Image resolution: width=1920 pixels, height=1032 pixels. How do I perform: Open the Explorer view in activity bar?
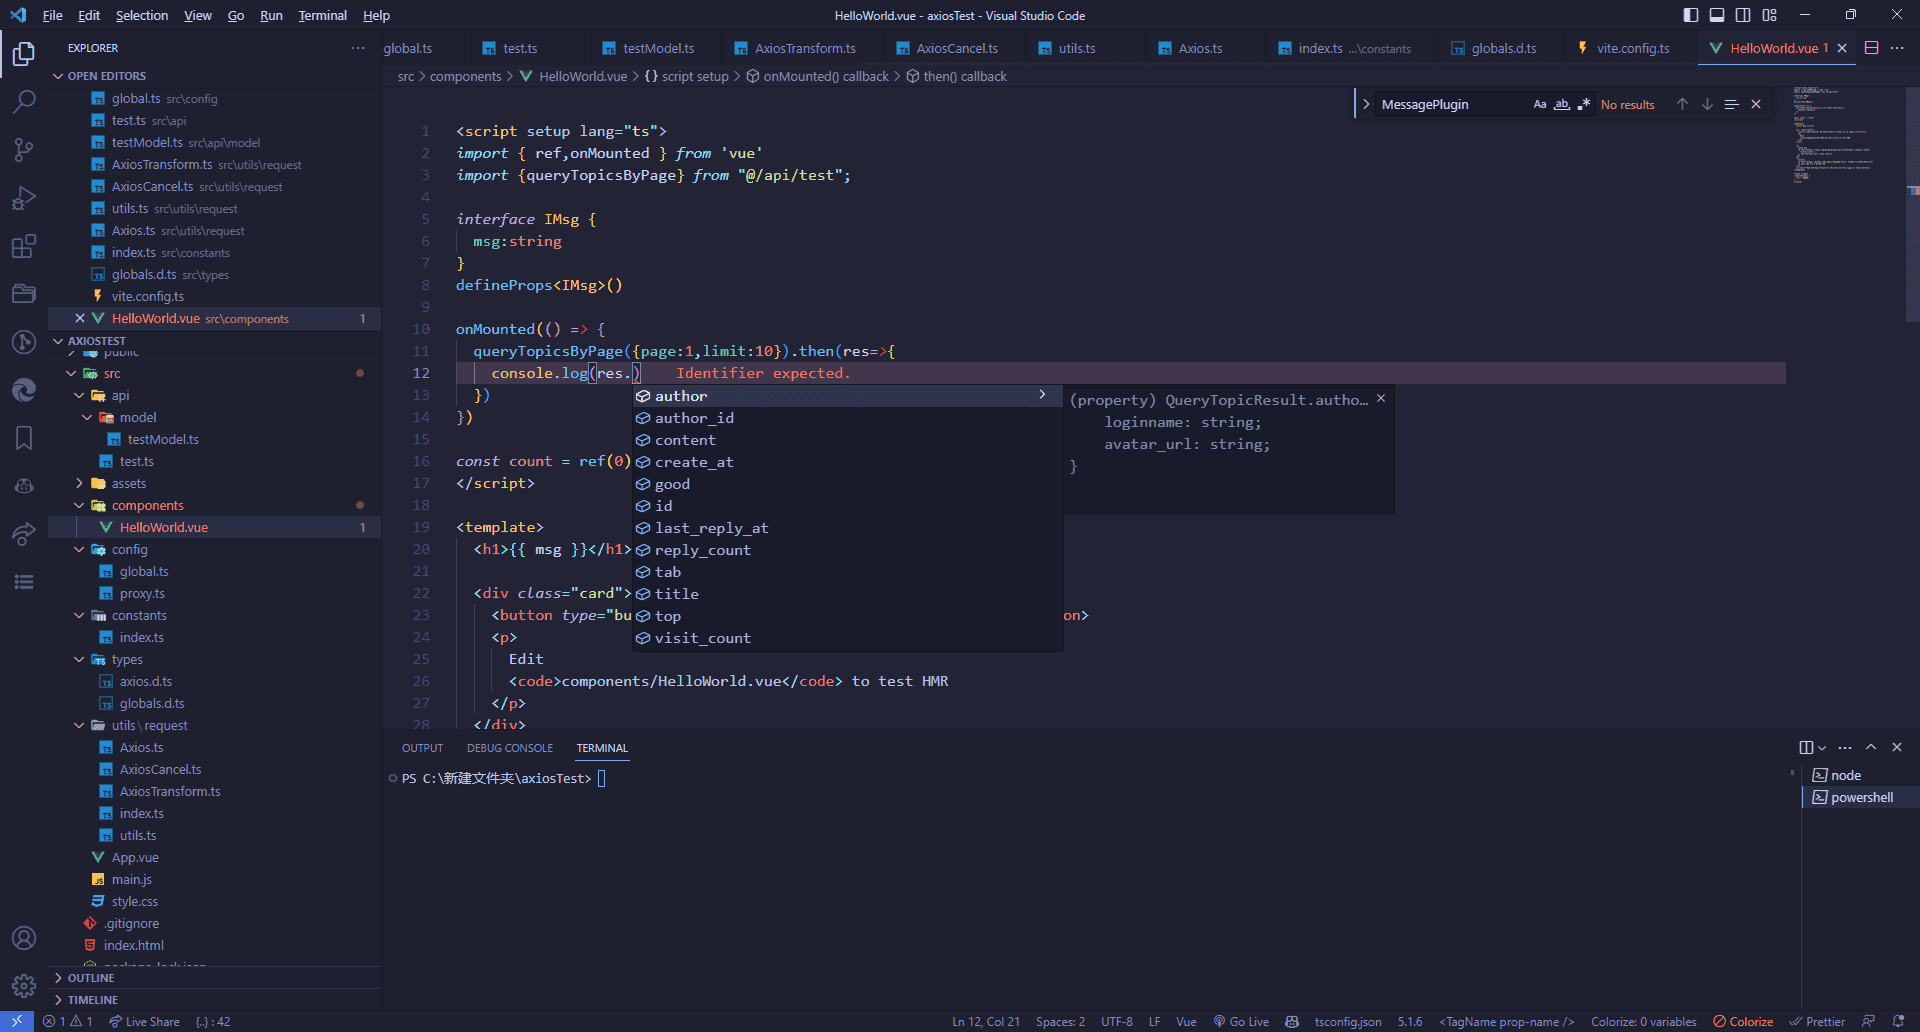coord(24,53)
